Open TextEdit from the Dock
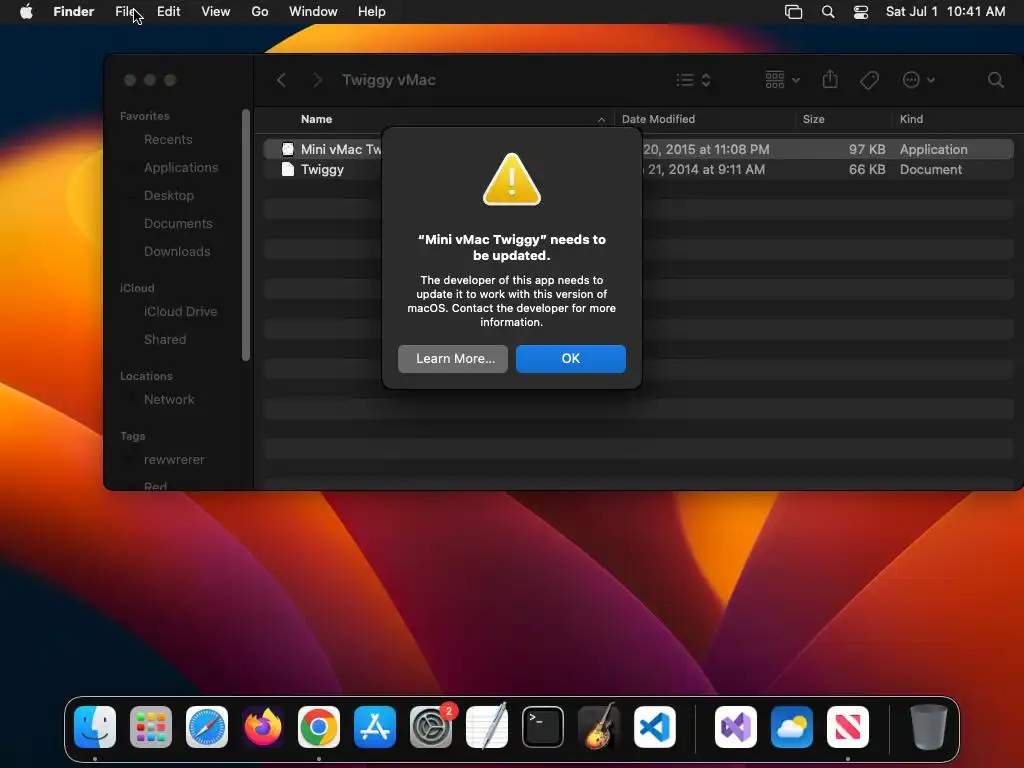Viewport: 1024px width, 768px height. point(487,727)
